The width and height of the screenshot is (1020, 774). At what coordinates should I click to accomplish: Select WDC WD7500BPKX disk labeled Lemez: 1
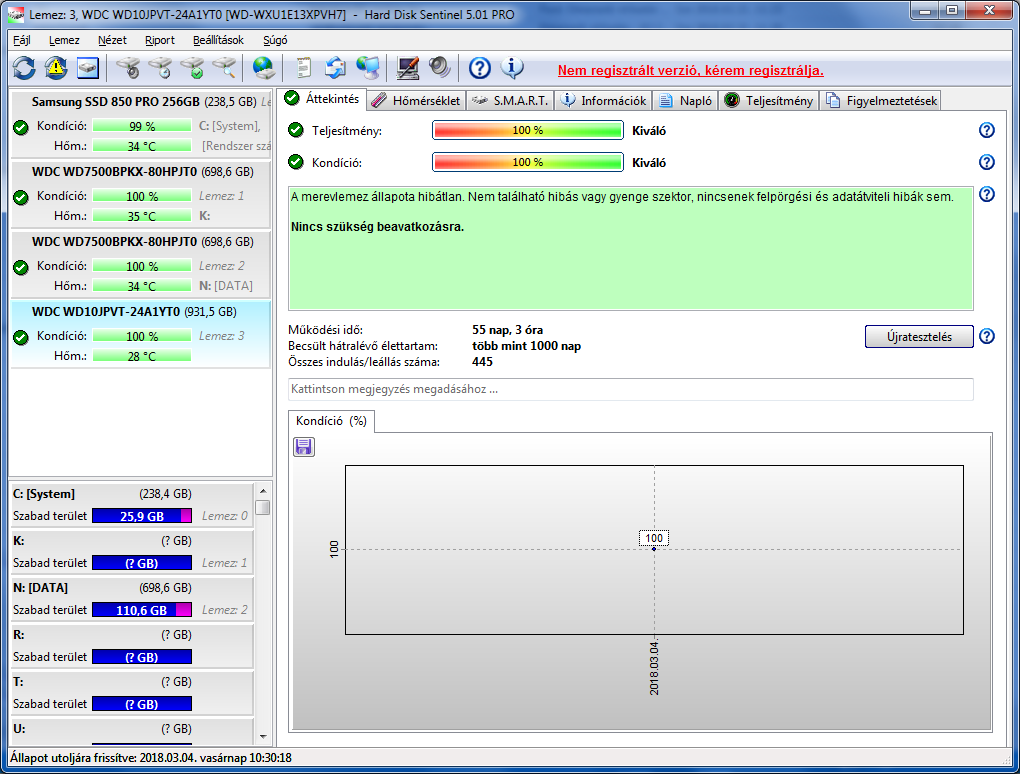click(x=141, y=194)
